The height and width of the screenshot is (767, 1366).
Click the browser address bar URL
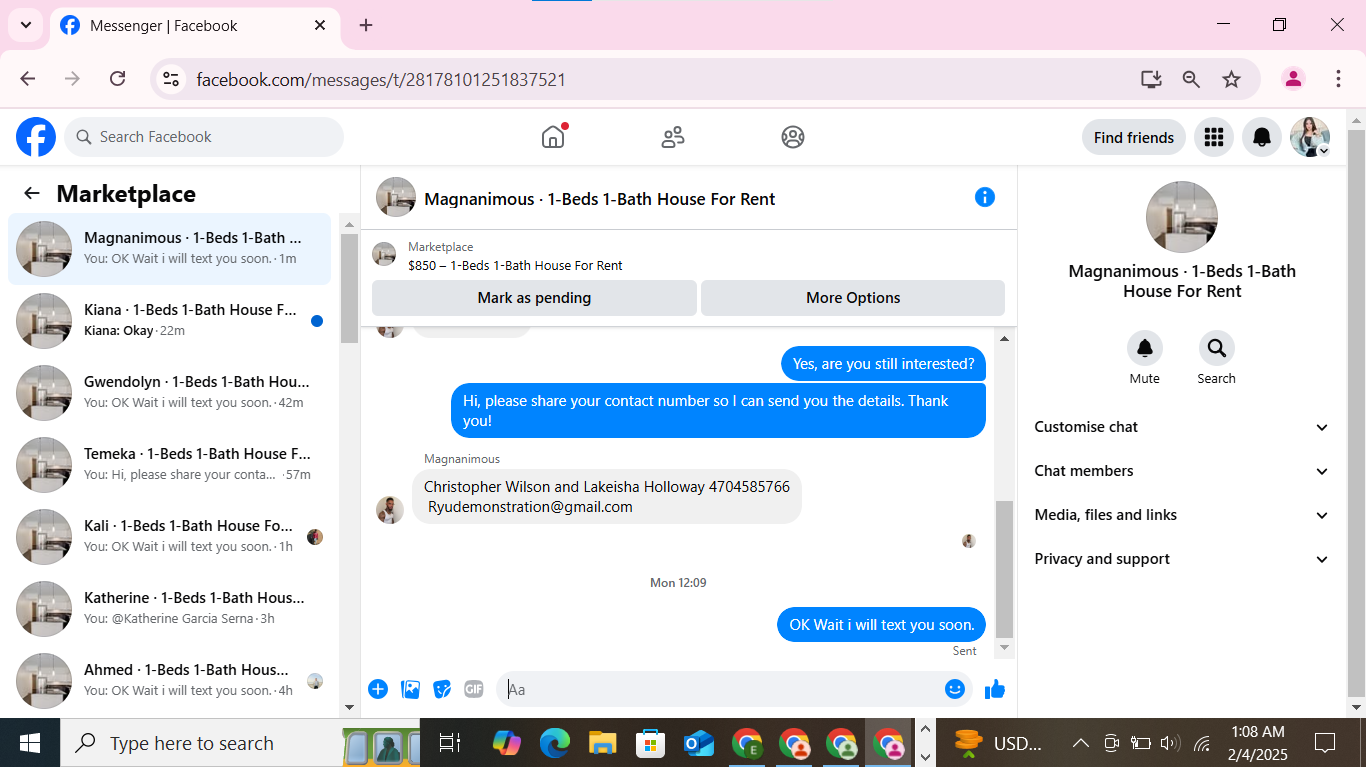[381, 79]
